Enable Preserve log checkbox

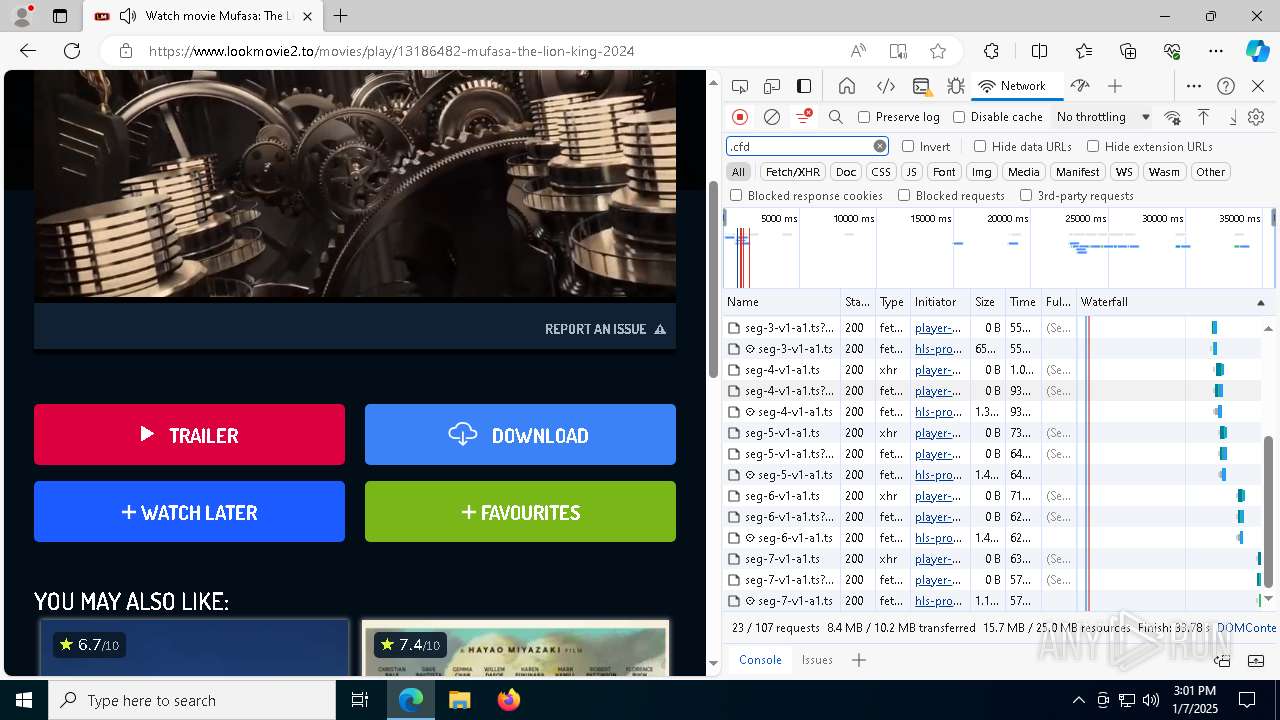point(864,117)
